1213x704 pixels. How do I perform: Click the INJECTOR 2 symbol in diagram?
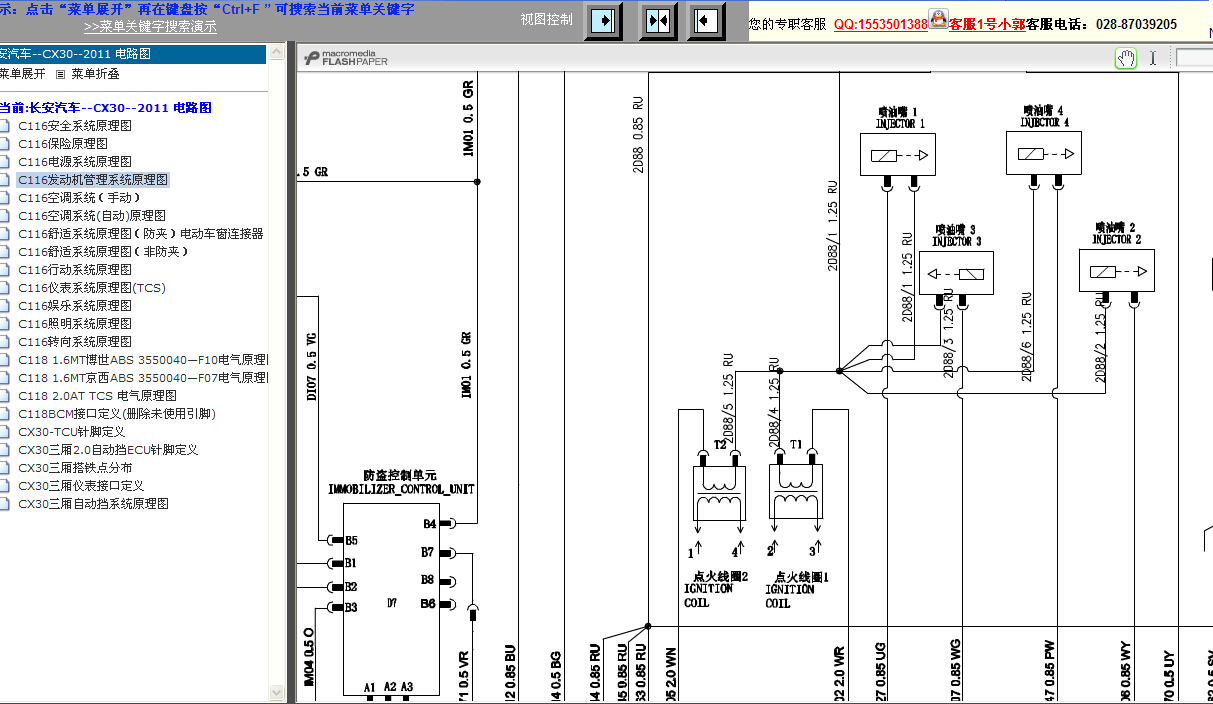pyautogui.click(x=1117, y=270)
